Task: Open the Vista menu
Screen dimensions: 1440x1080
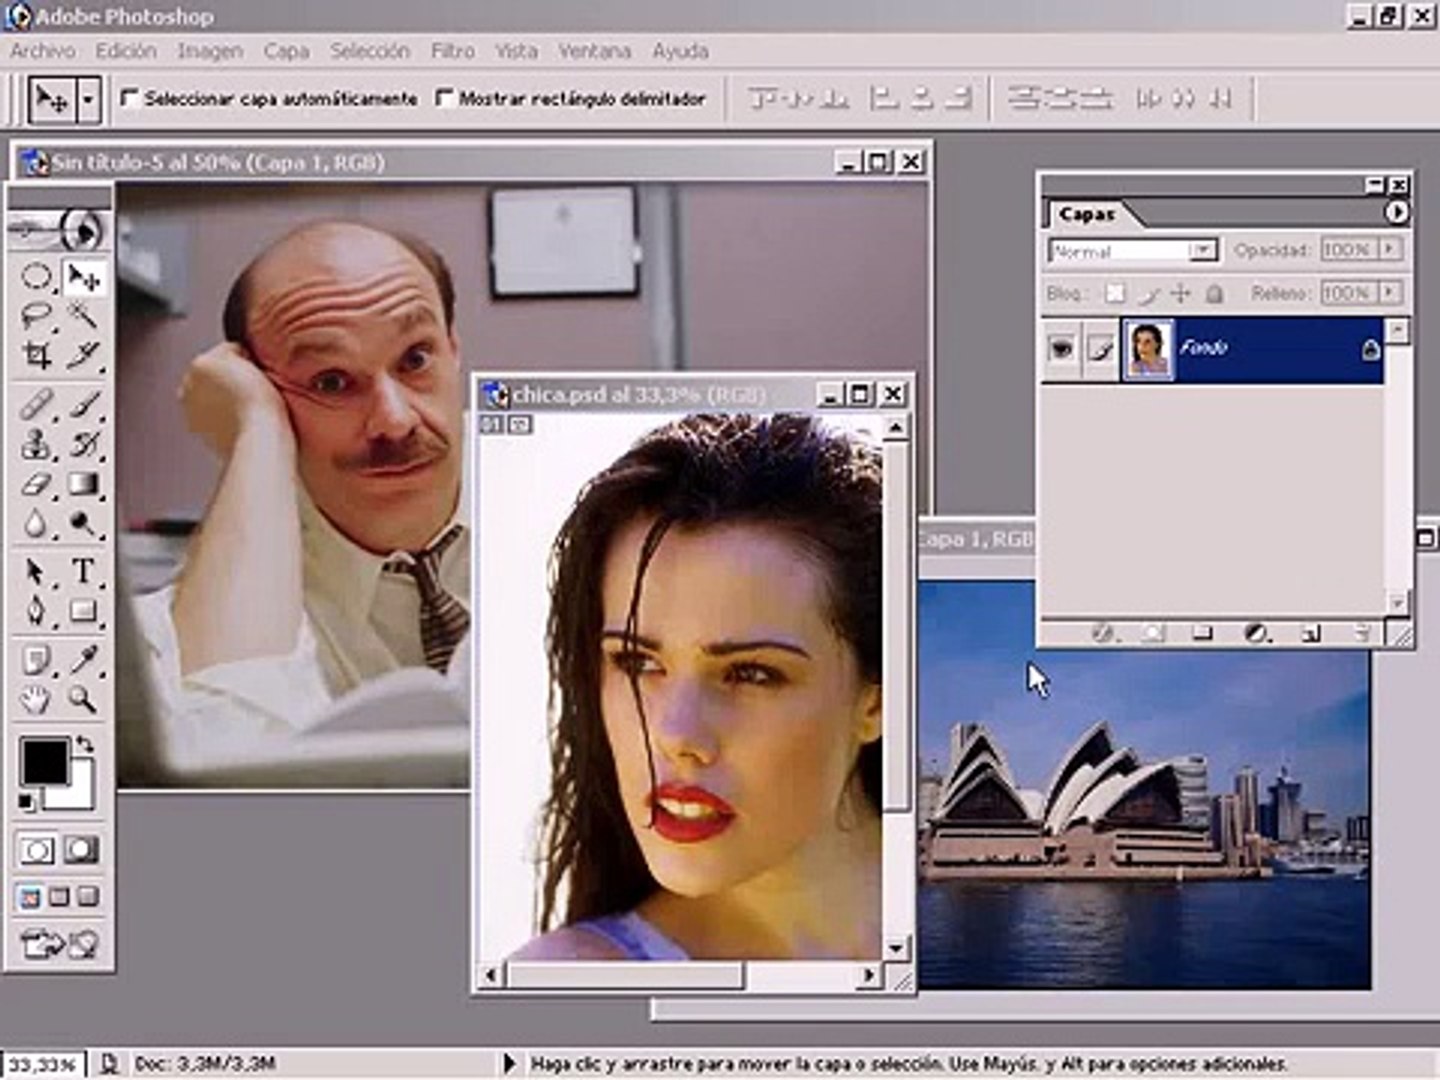Action: tap(516, 50)
